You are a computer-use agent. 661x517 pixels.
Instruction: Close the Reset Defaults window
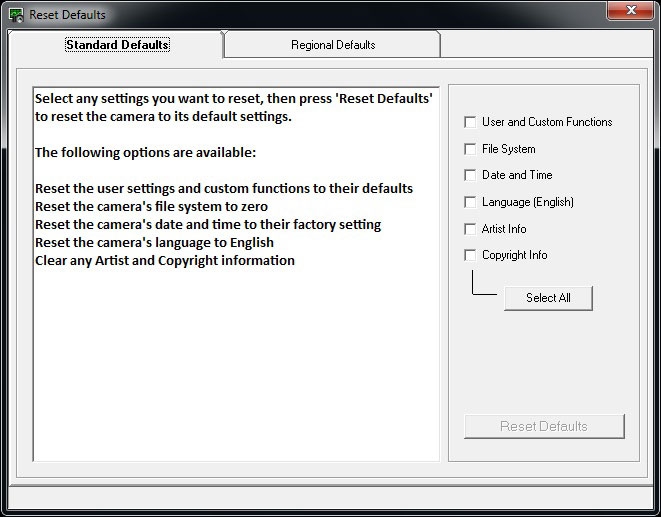pos(630,10)
